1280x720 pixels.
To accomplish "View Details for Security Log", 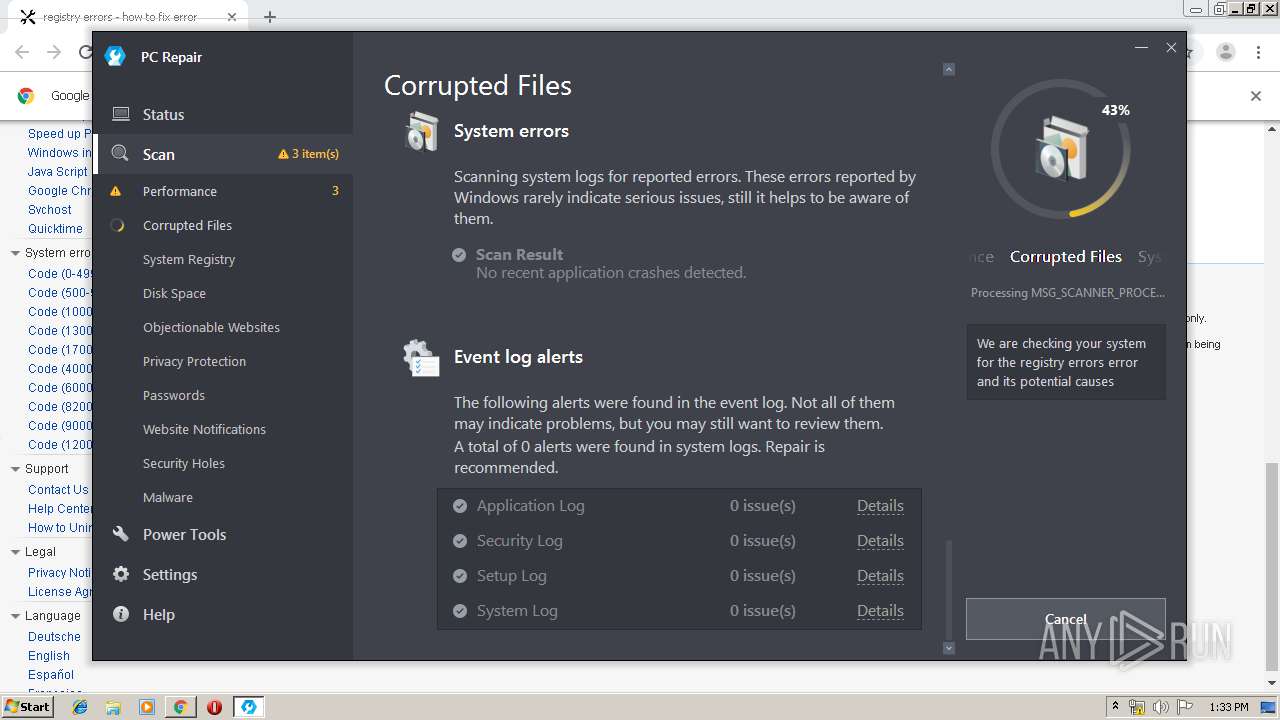I will pos(880,541).
